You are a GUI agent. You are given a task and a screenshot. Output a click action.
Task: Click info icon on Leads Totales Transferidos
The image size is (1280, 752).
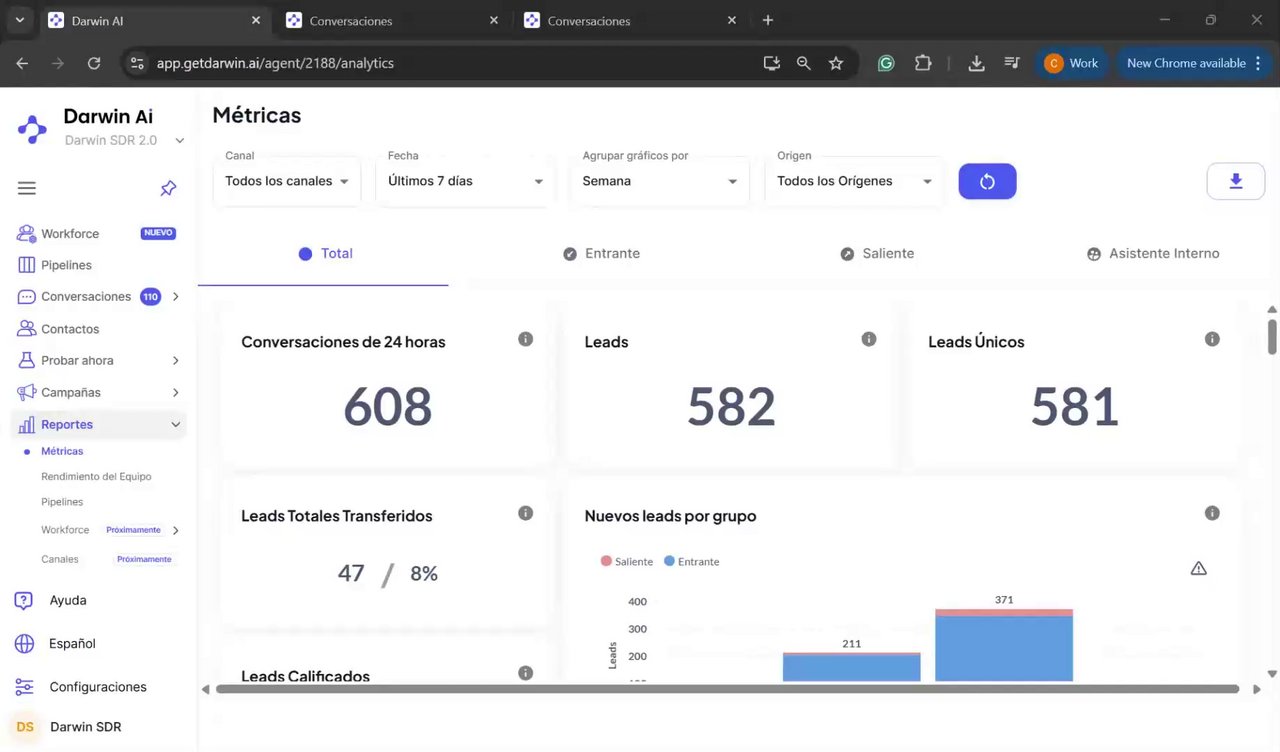tap(525, 513)
